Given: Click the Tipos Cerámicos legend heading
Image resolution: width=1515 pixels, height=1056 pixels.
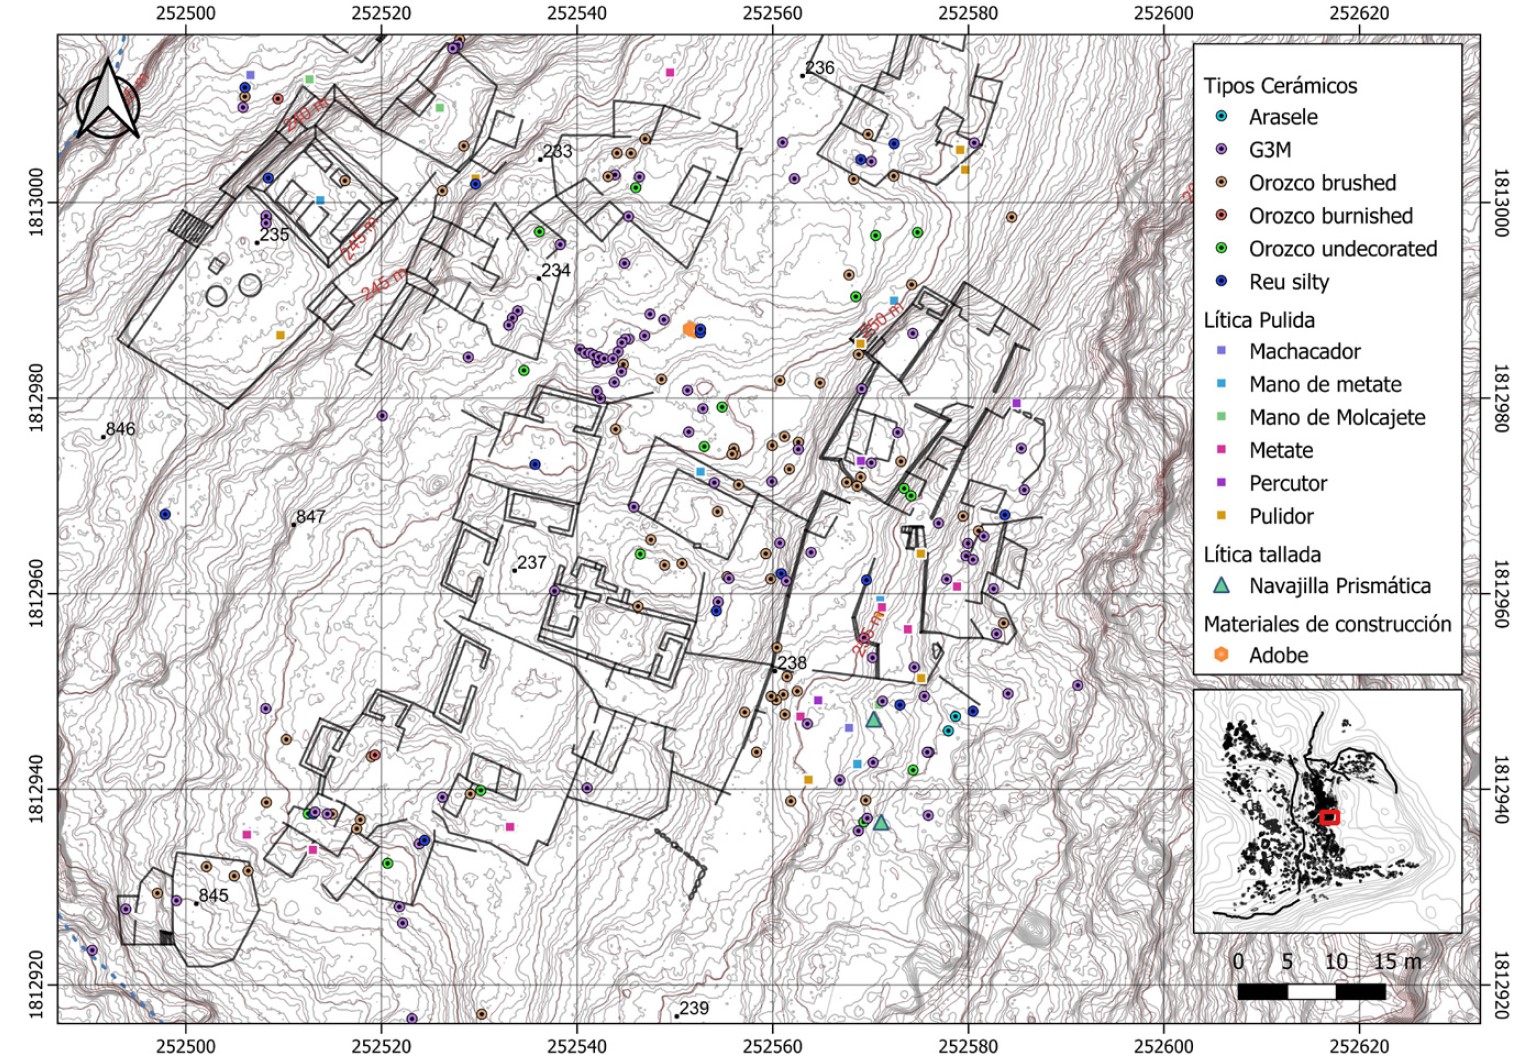Looking at the screenshot, I should pyautogui.click(x=1280, y=86).
